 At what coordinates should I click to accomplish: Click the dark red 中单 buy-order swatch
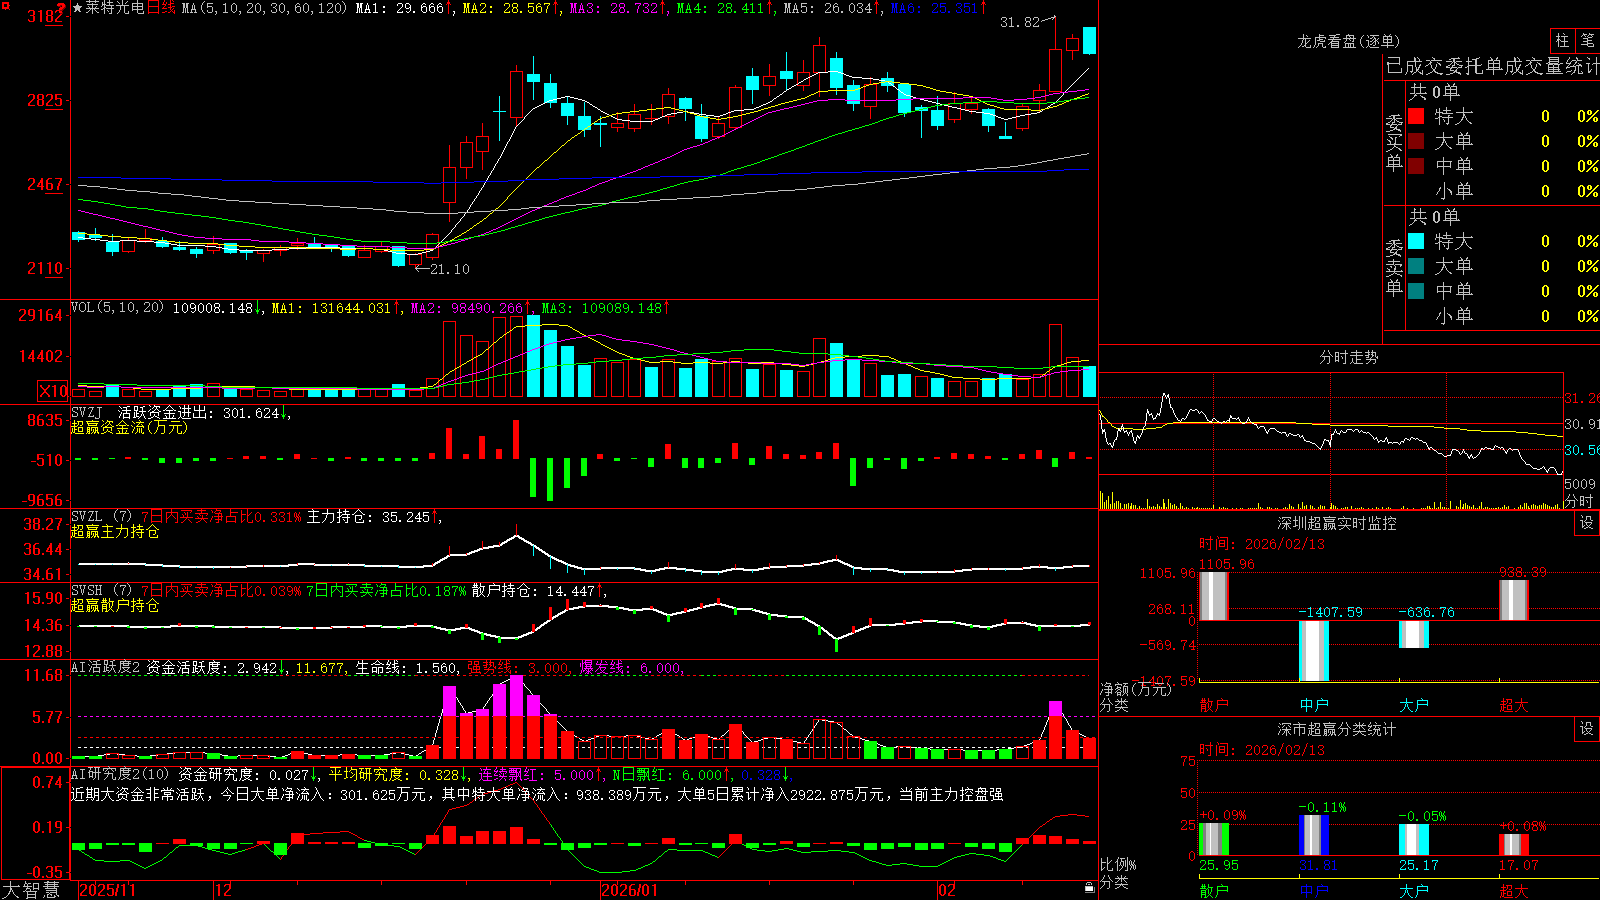coord(1416,166)
